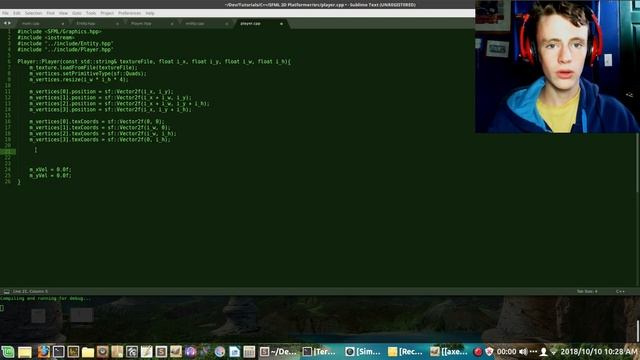Click the Player::Player constructor line

tap(154, 62)
